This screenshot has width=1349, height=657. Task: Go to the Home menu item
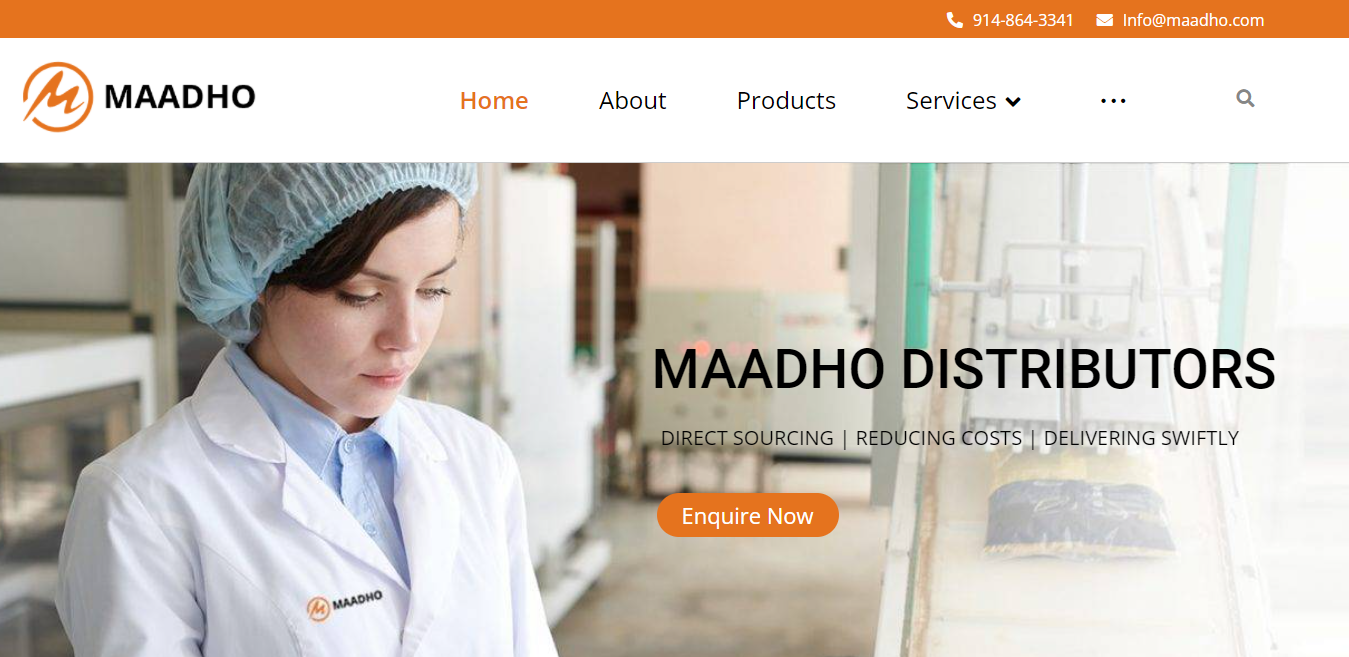tap(494, 100)
